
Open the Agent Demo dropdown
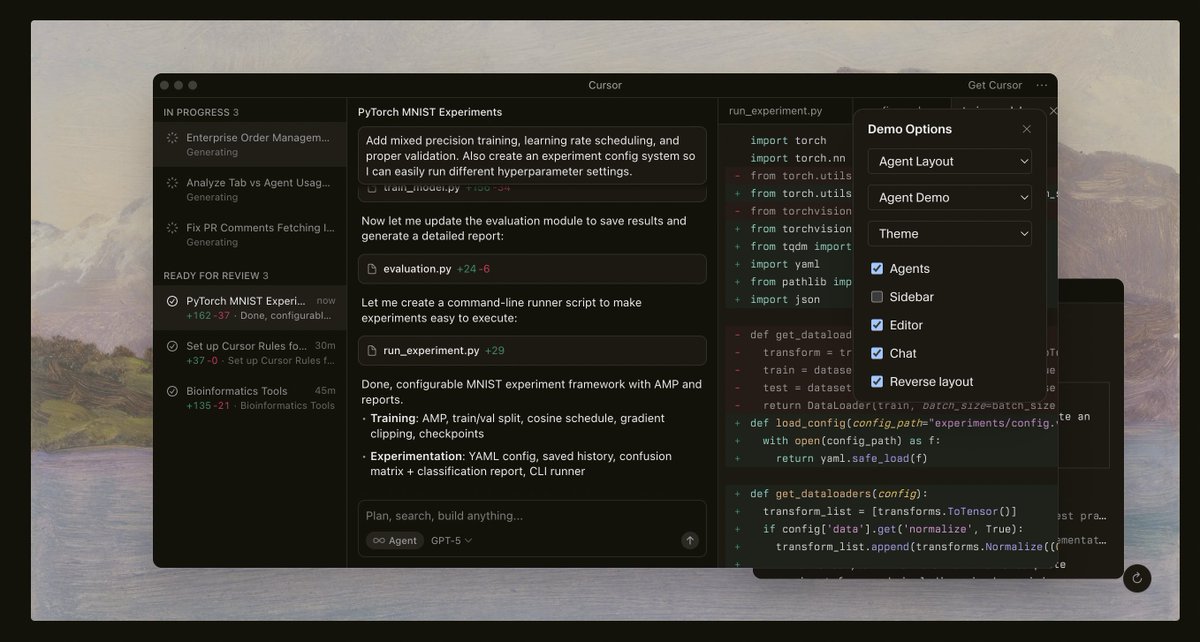950,197
